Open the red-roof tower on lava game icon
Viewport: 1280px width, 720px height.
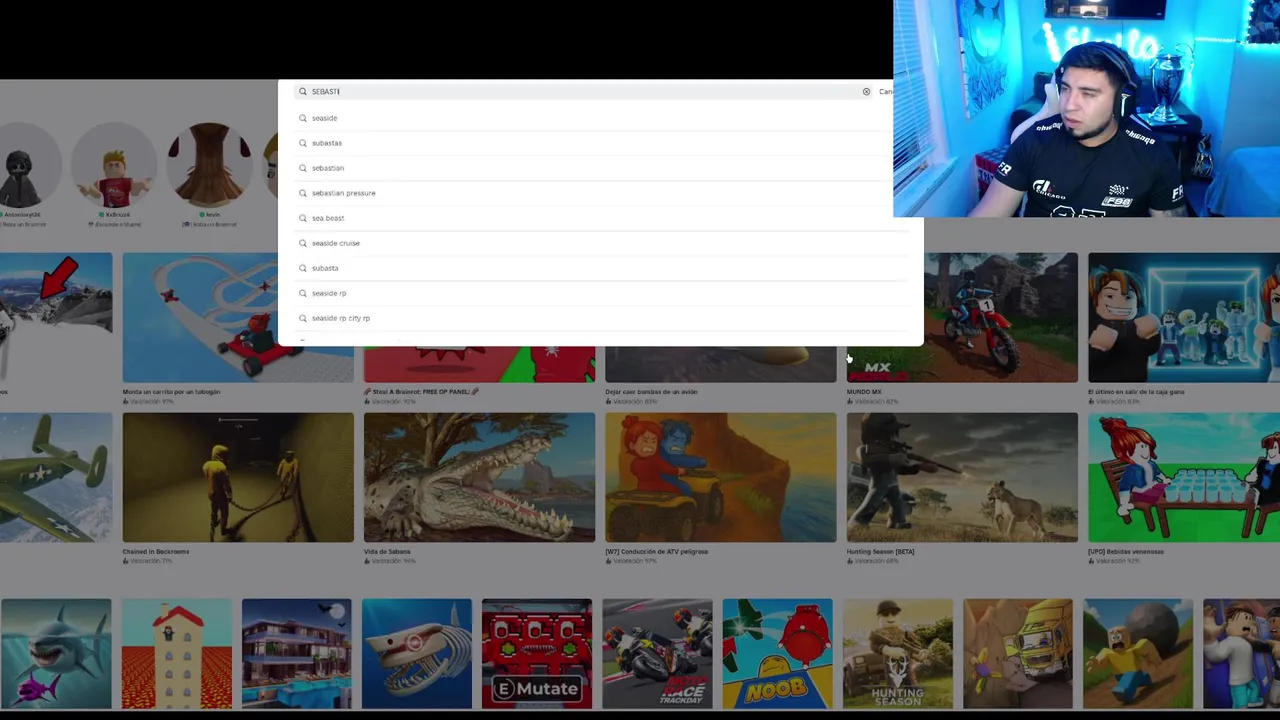(x=177, y=653)
